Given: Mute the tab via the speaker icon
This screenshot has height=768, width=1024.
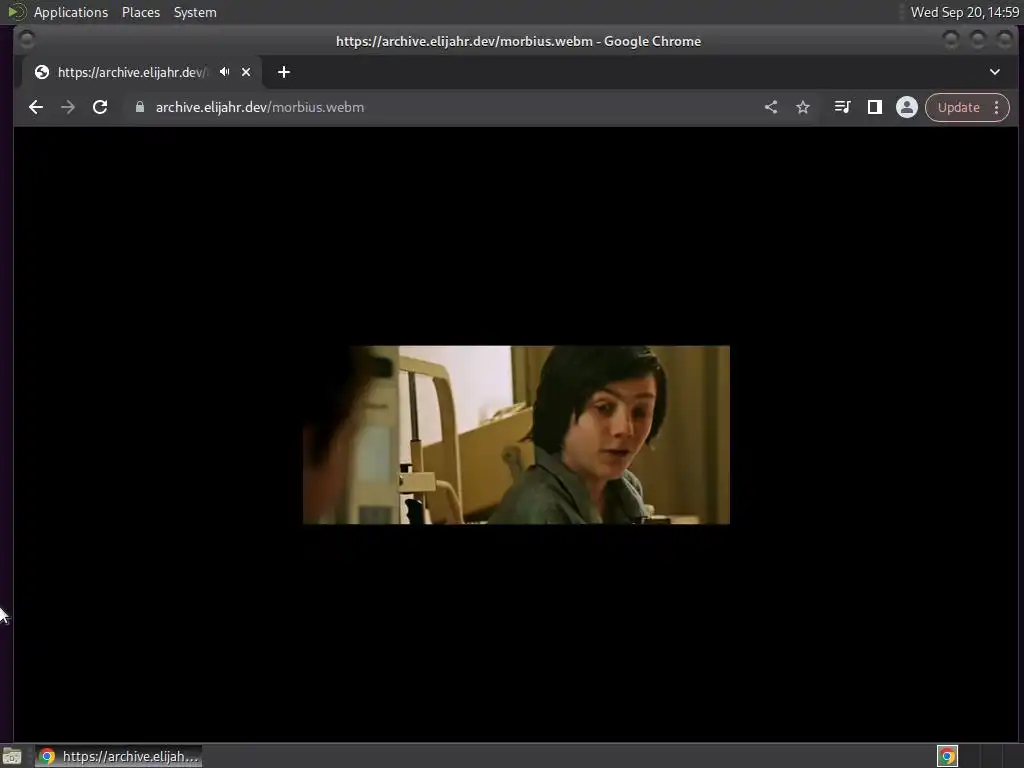Looking at the screenshot, I should pyautogui.click(x=225, y=72).
